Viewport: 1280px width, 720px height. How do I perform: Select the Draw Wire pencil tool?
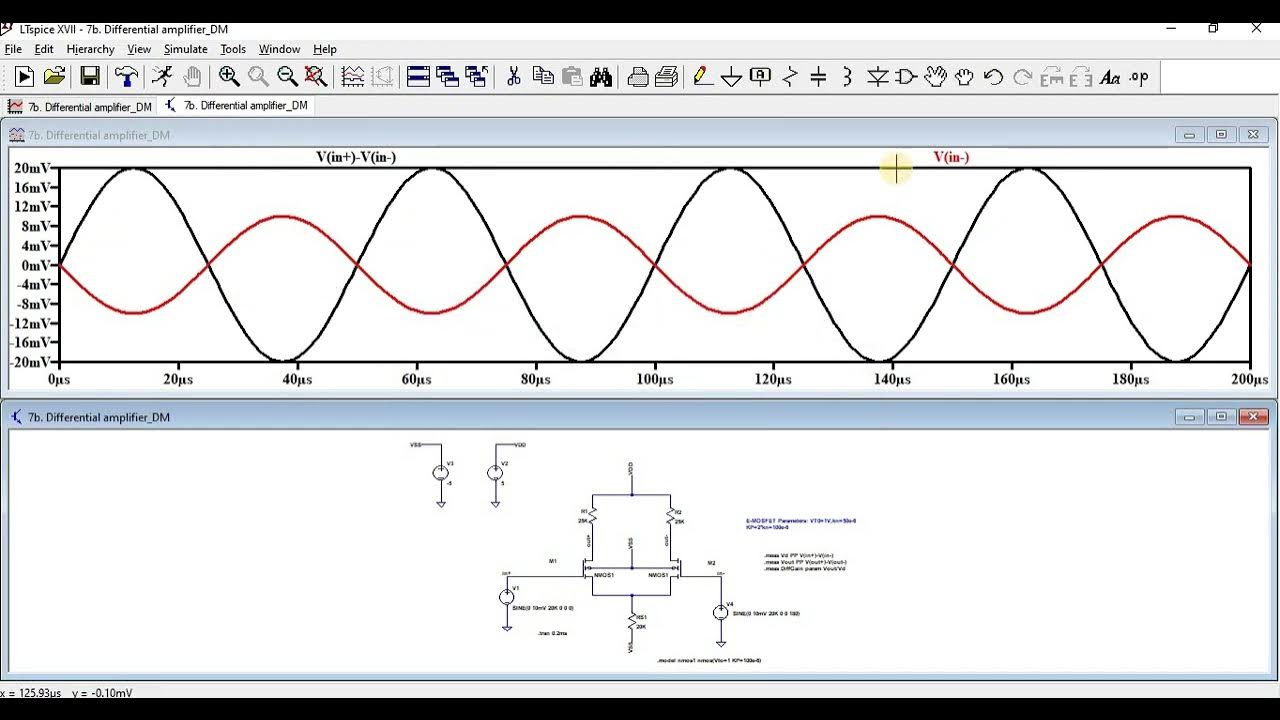[703, 76]
